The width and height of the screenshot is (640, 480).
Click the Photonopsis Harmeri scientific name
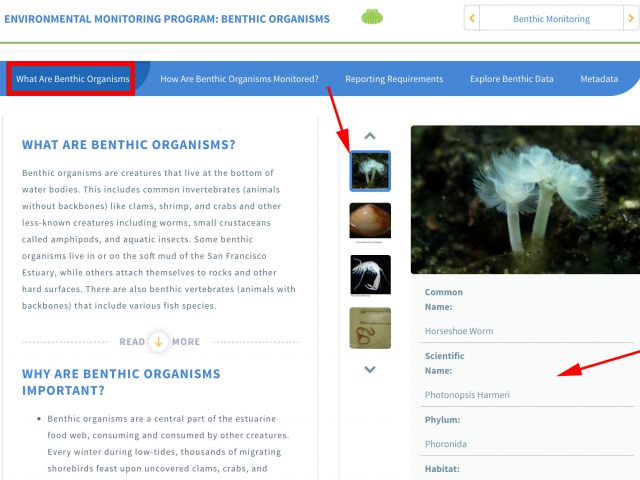click(x=467, y=395)
